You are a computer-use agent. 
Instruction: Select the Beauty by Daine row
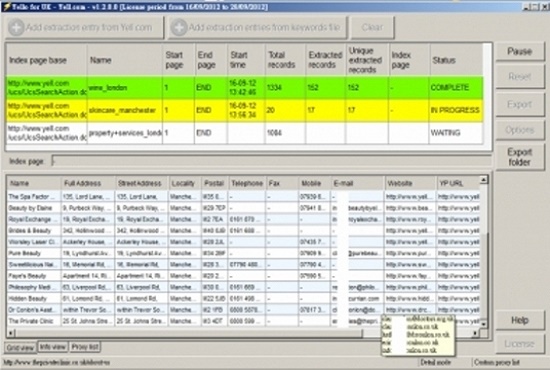(243, 208)
